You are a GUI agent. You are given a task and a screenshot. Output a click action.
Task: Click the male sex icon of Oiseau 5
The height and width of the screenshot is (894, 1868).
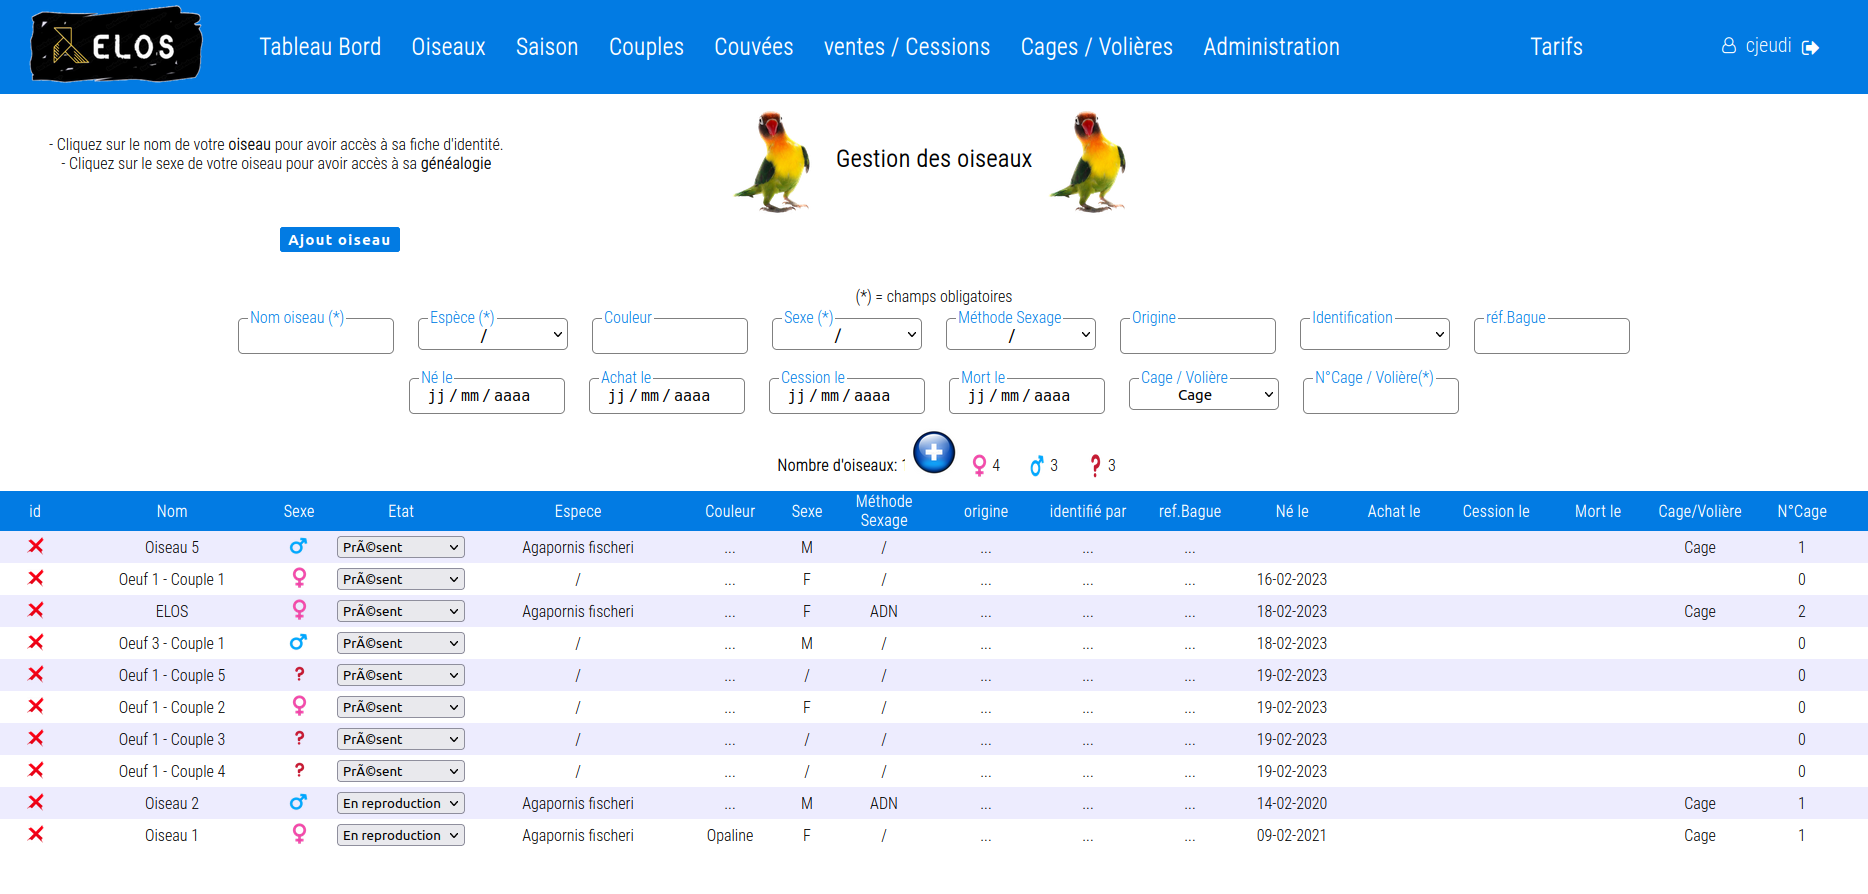[x=298, y=546]
